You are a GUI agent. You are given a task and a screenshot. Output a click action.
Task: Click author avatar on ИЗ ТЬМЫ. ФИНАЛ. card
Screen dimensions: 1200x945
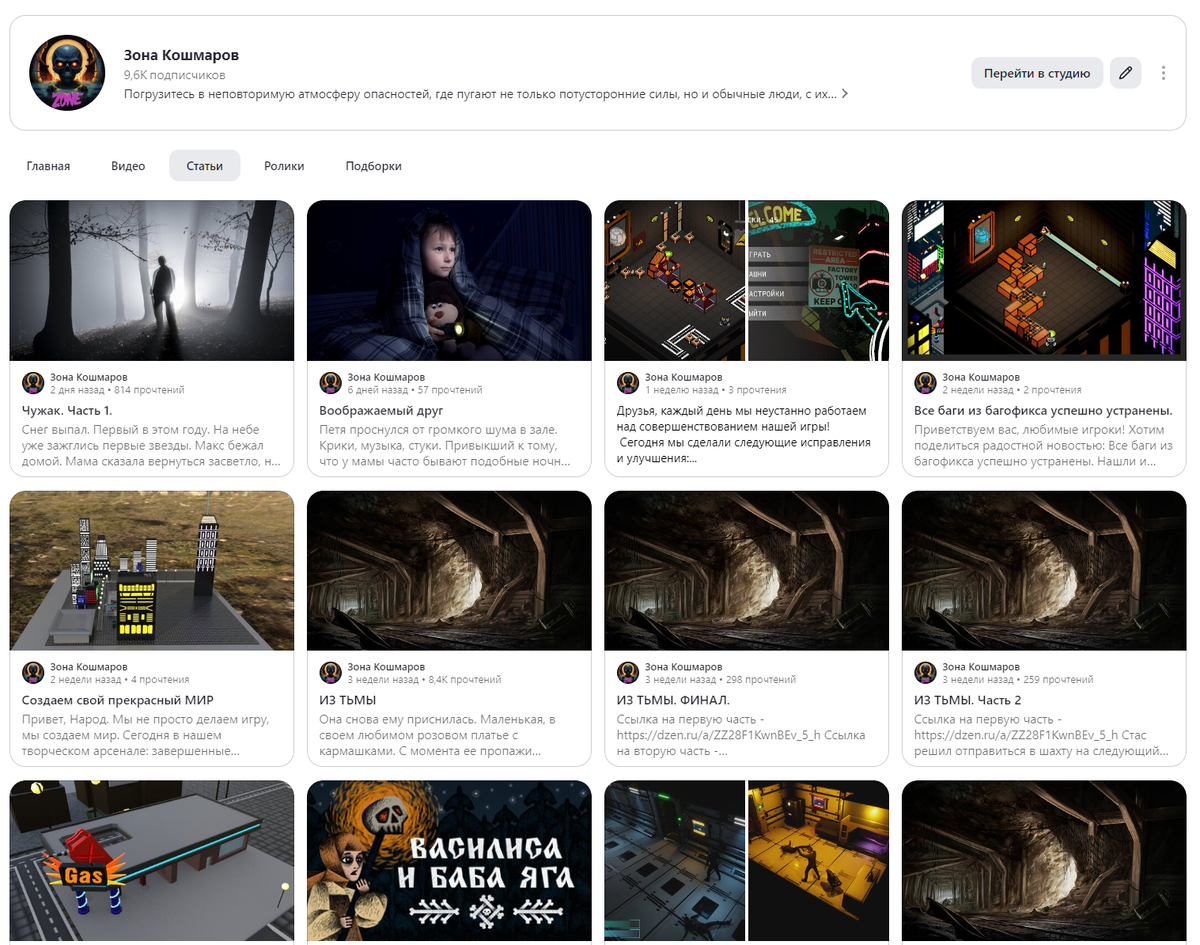[x=628, y=673]
